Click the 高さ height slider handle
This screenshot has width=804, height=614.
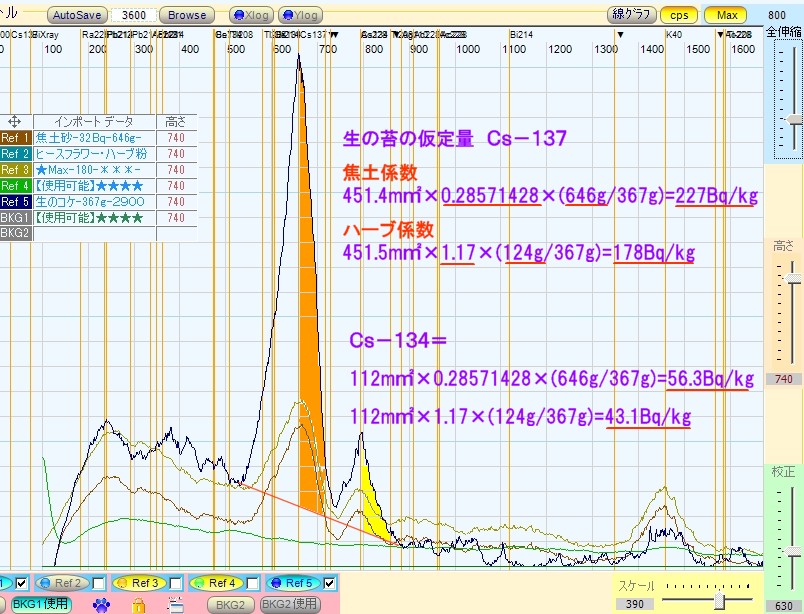(793, 278)
